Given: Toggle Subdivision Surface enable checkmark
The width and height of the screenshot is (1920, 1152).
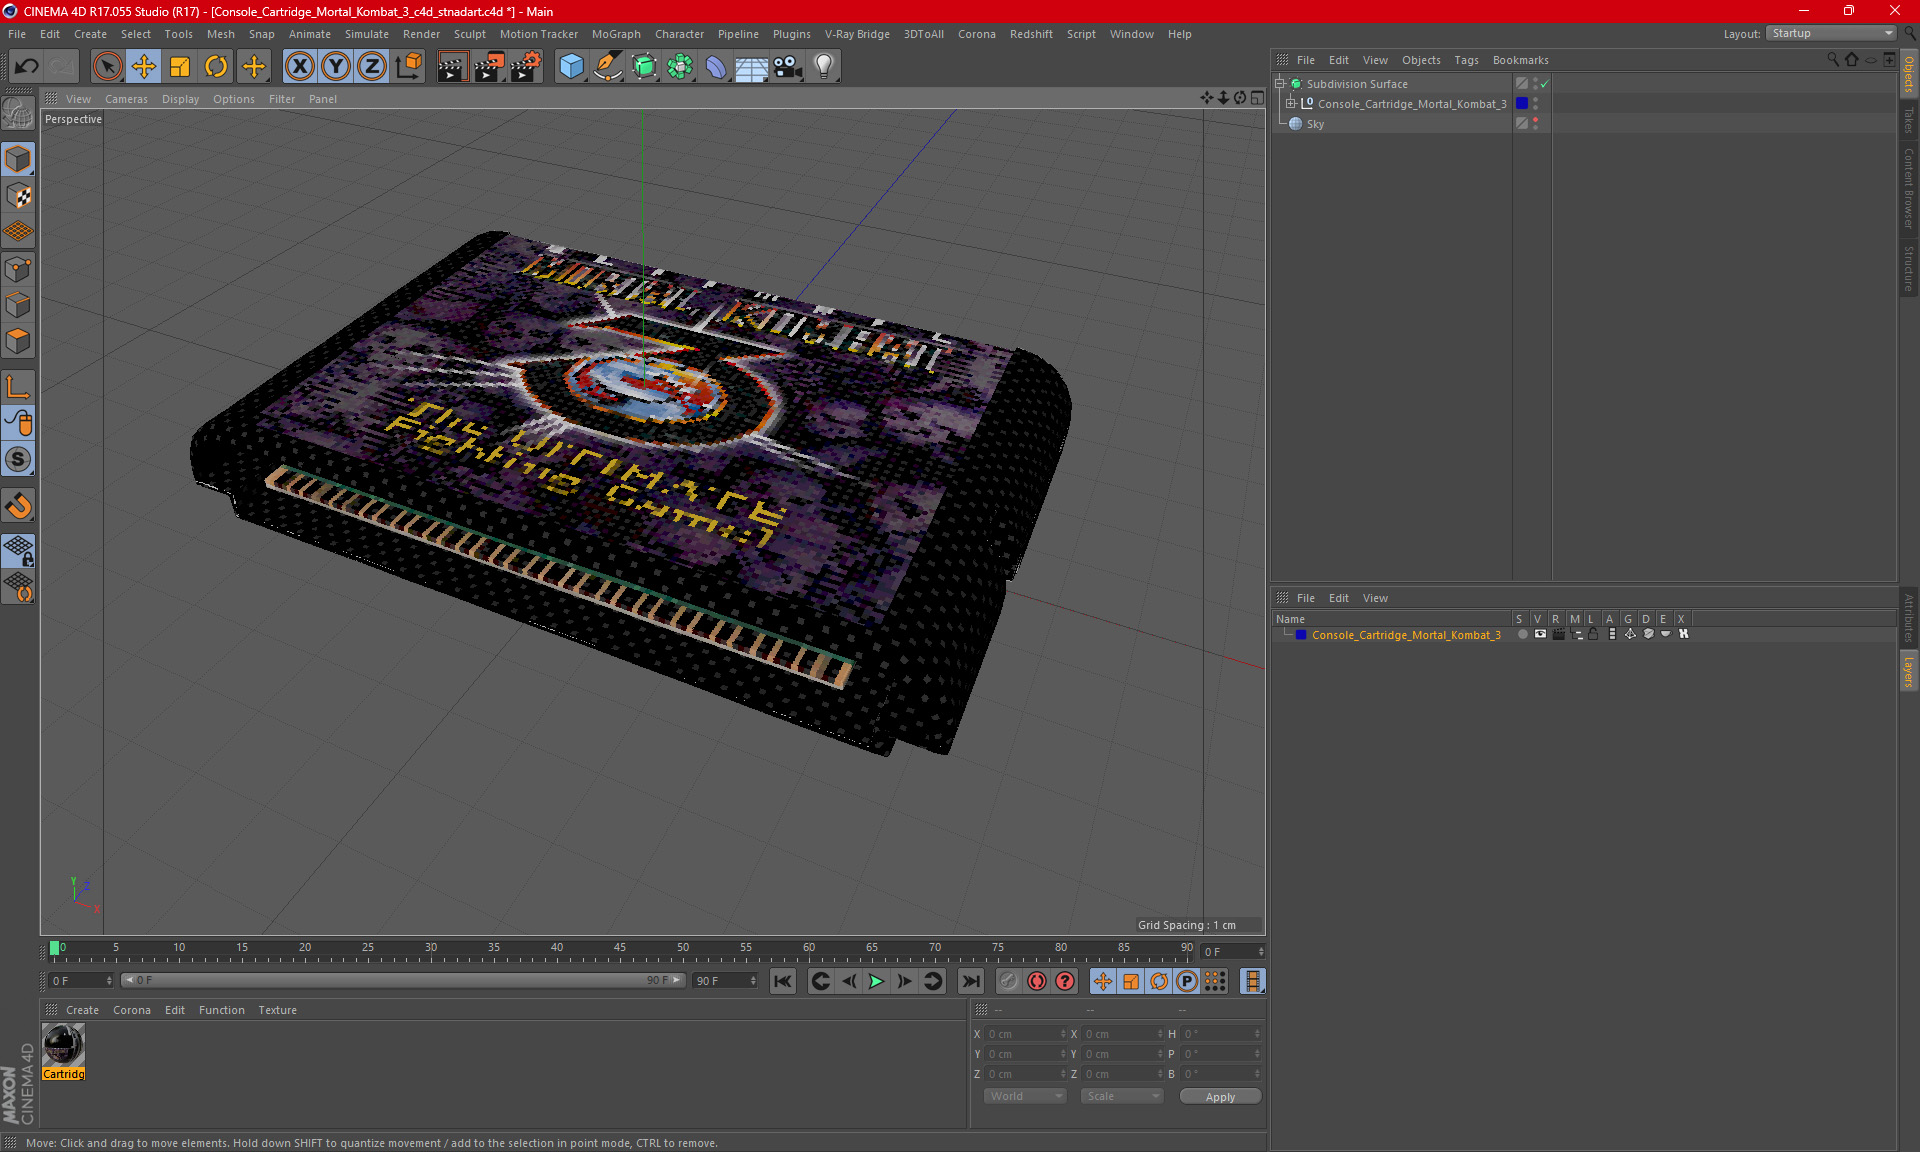Looking at the screenshot, I should (x=1545, y=84).
